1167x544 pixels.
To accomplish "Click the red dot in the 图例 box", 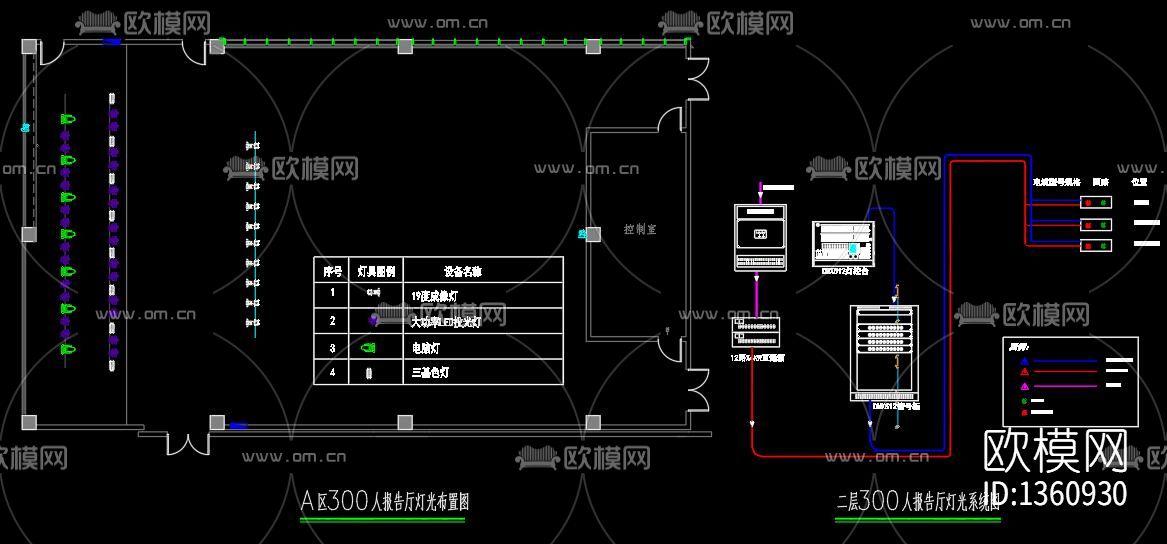I will (1025, 411).
